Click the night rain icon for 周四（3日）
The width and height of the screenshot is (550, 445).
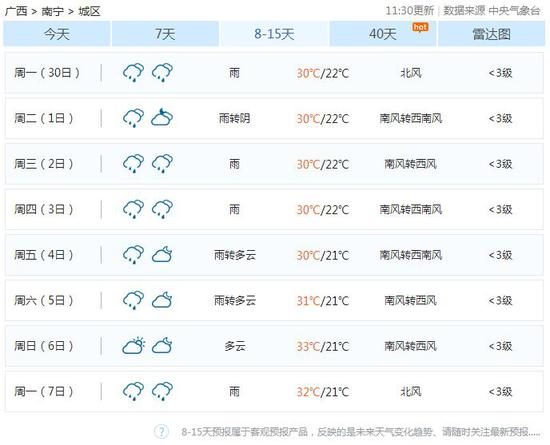pyautogui.click(x=162, y=209)
